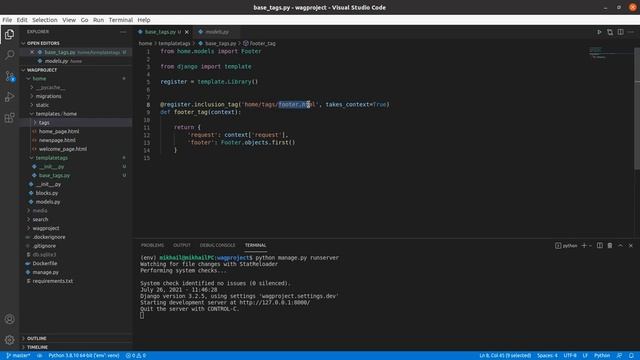Open welcome_page.html in explorer
The width and height of the screenshot is (640, 360).
tap(63, 149)
